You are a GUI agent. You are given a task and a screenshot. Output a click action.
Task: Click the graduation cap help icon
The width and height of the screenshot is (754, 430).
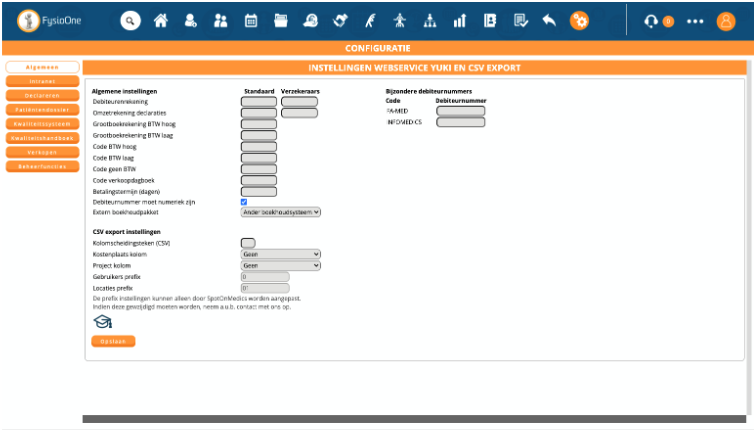click(102, 321)
